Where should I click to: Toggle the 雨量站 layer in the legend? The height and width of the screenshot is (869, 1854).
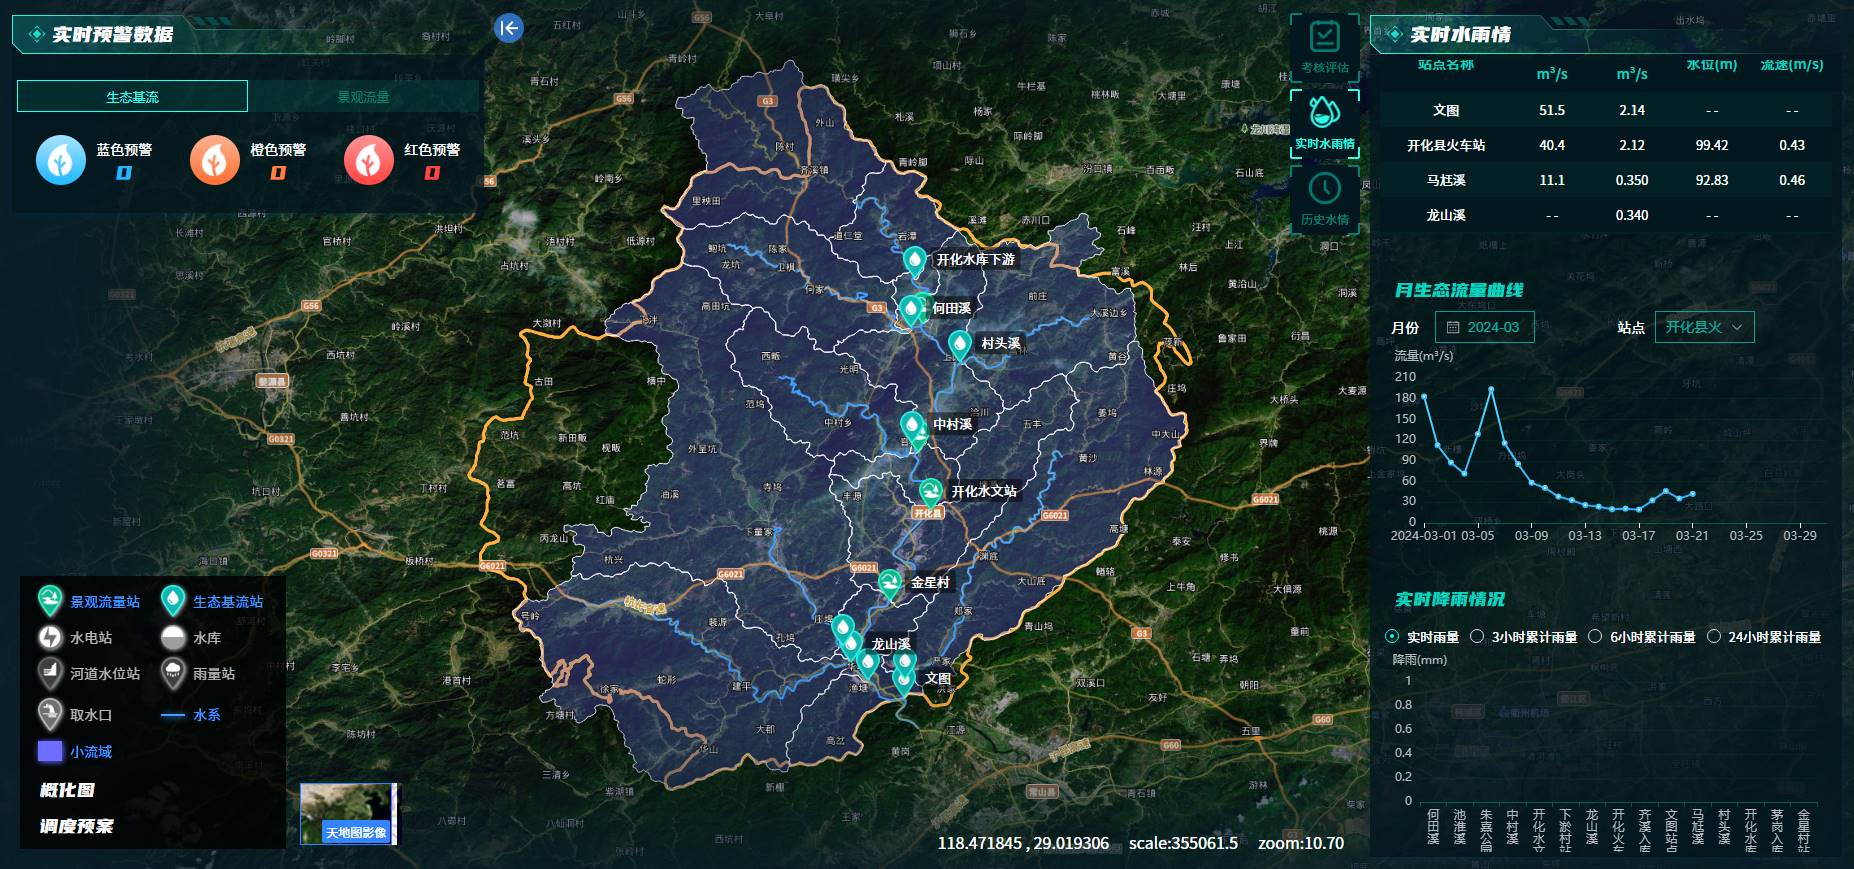pos(198,674)
